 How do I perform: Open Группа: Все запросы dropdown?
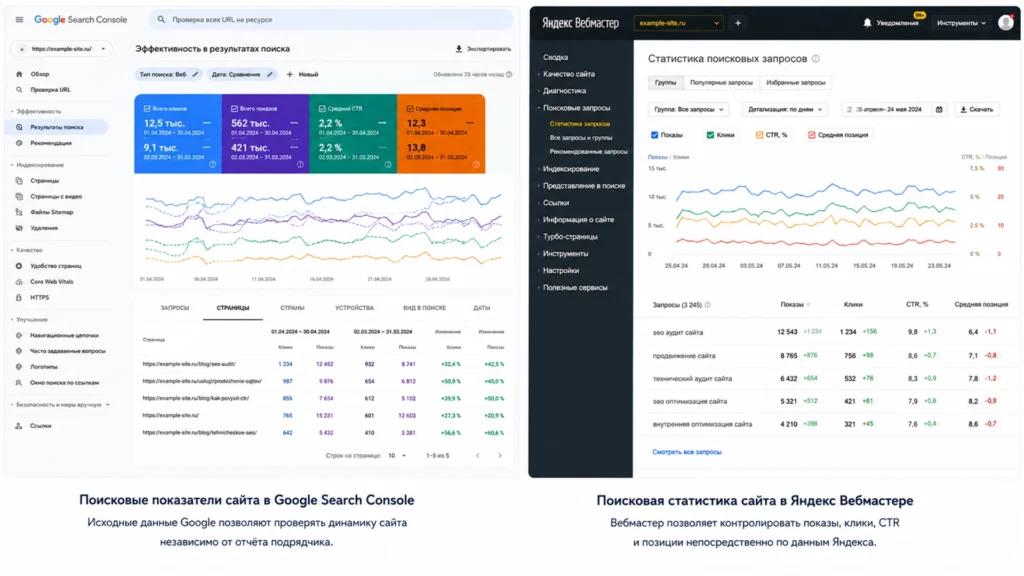(x=688, y=110)
